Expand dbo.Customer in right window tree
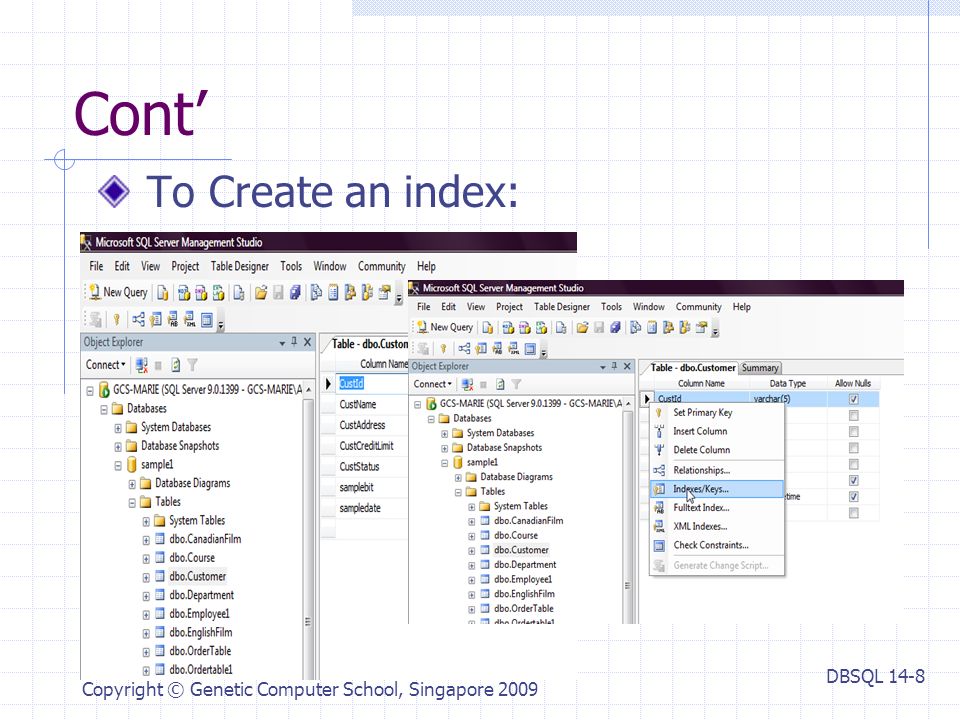Image resolution: width=960 pixels, height=720 pixels. pos(471,551)
